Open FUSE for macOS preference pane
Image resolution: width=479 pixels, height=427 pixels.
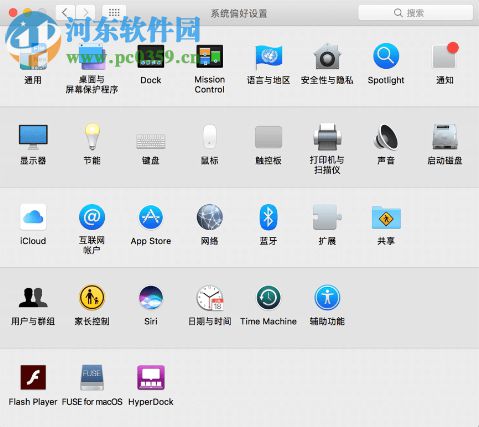coord(92,377)
